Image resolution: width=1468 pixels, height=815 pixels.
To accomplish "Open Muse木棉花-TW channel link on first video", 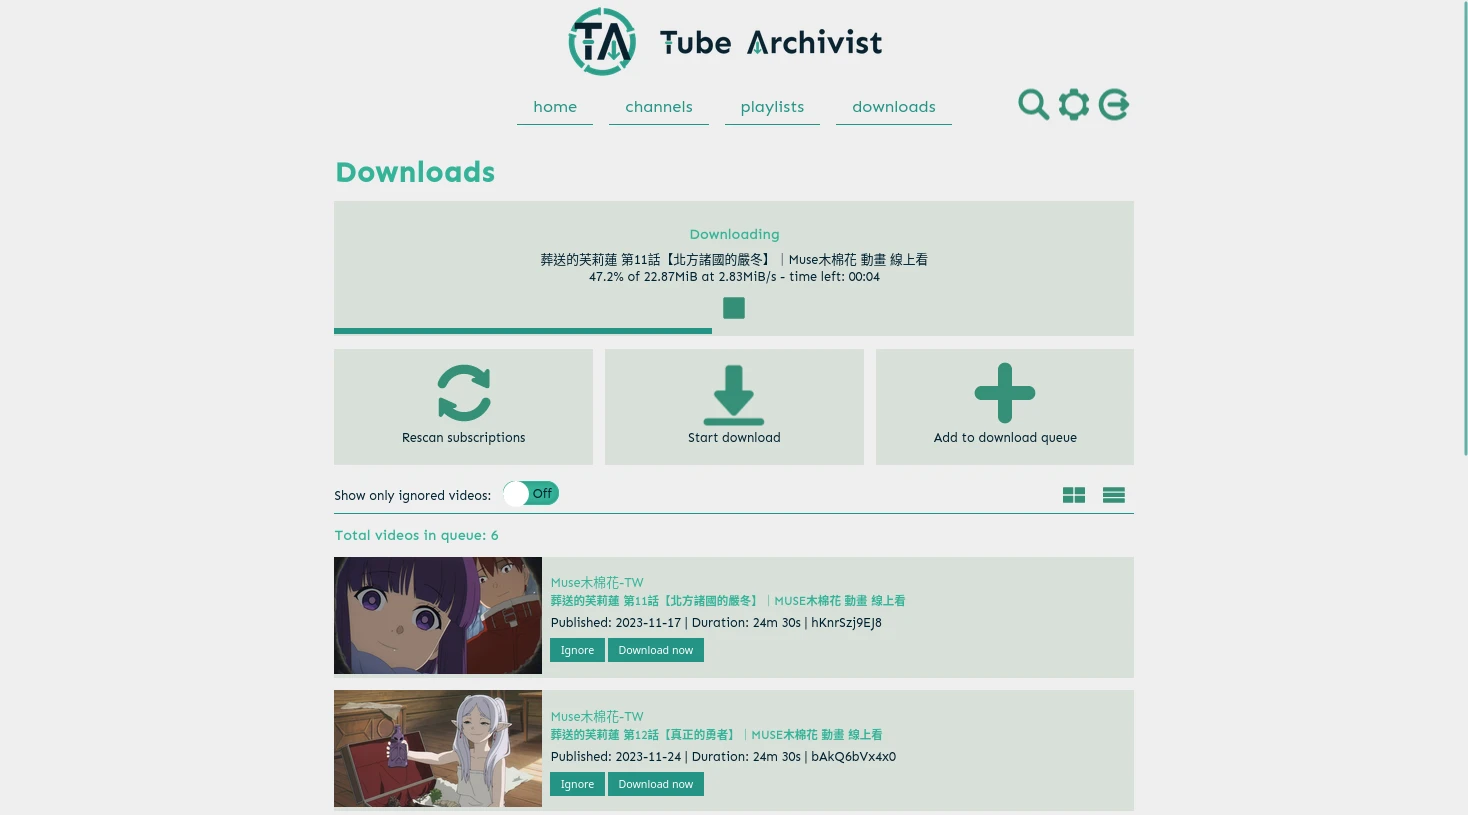I will (x=597, y=582).
